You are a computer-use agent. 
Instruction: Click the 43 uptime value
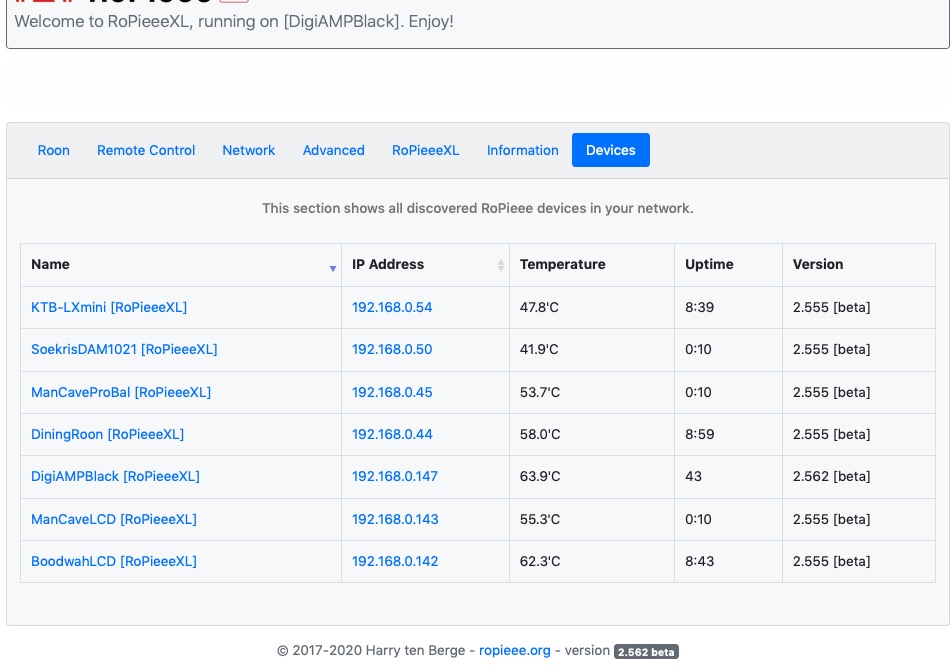693,476
